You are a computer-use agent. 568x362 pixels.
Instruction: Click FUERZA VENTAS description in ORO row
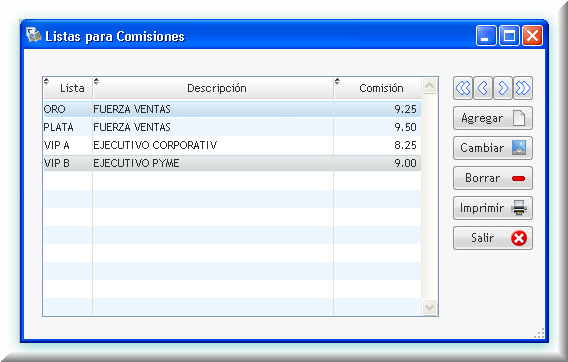pyautogui.click(x=132, y=109)
